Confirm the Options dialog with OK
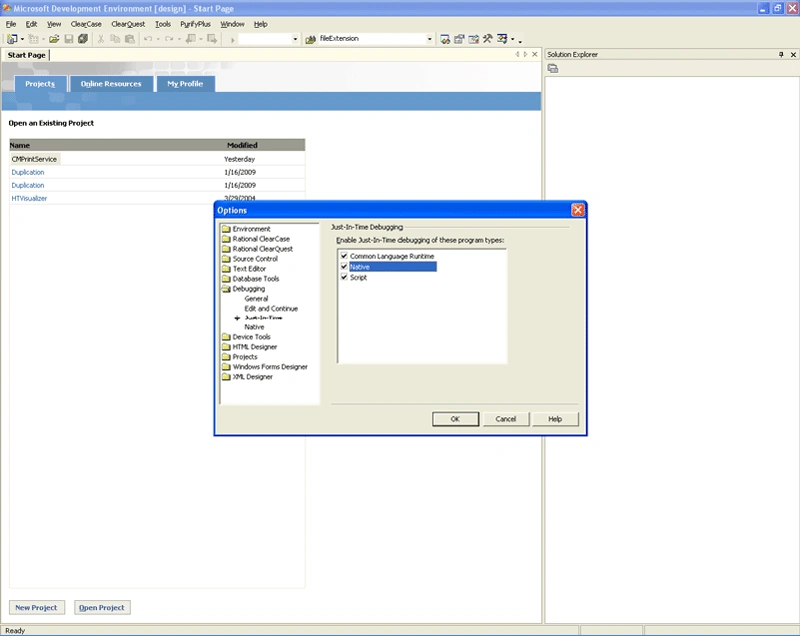Viewport: 800px width, 636px height. point(455,419)
